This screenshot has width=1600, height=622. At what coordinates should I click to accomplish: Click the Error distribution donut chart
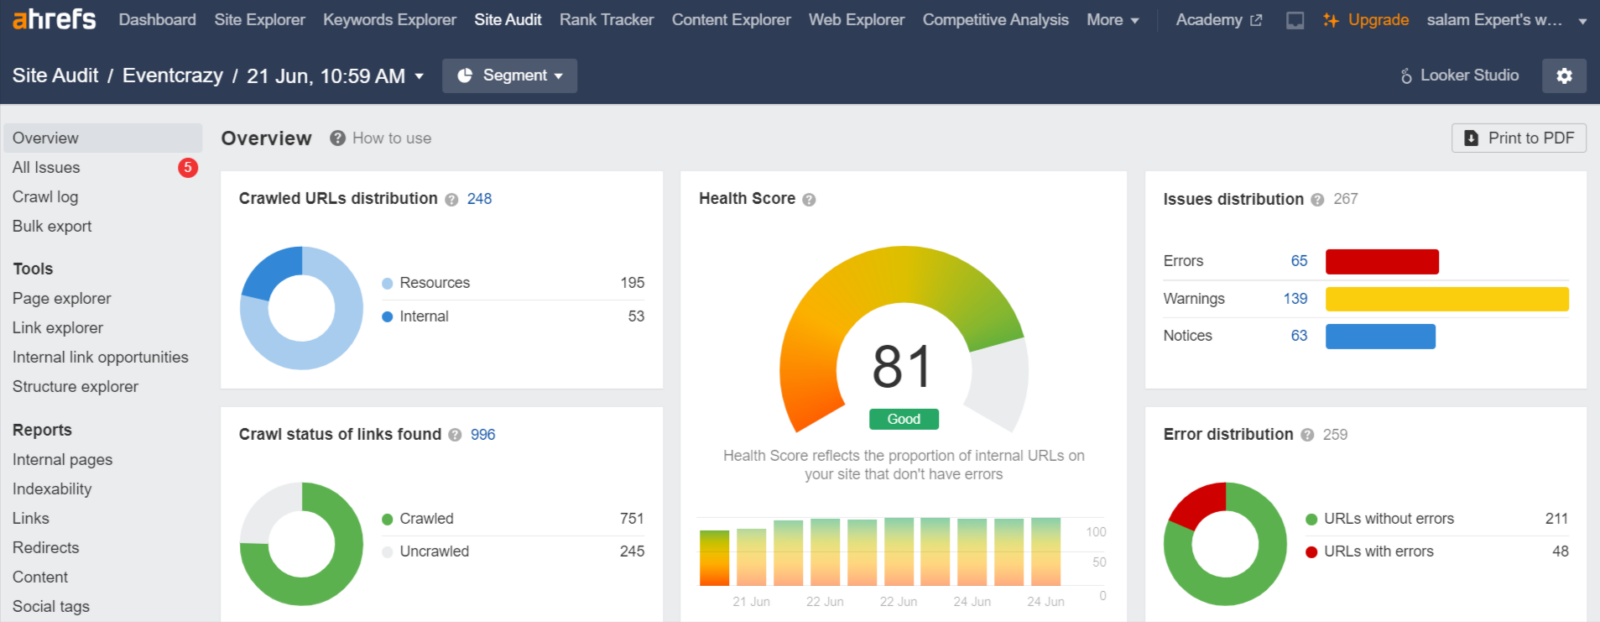click(x=1225, y=544)
